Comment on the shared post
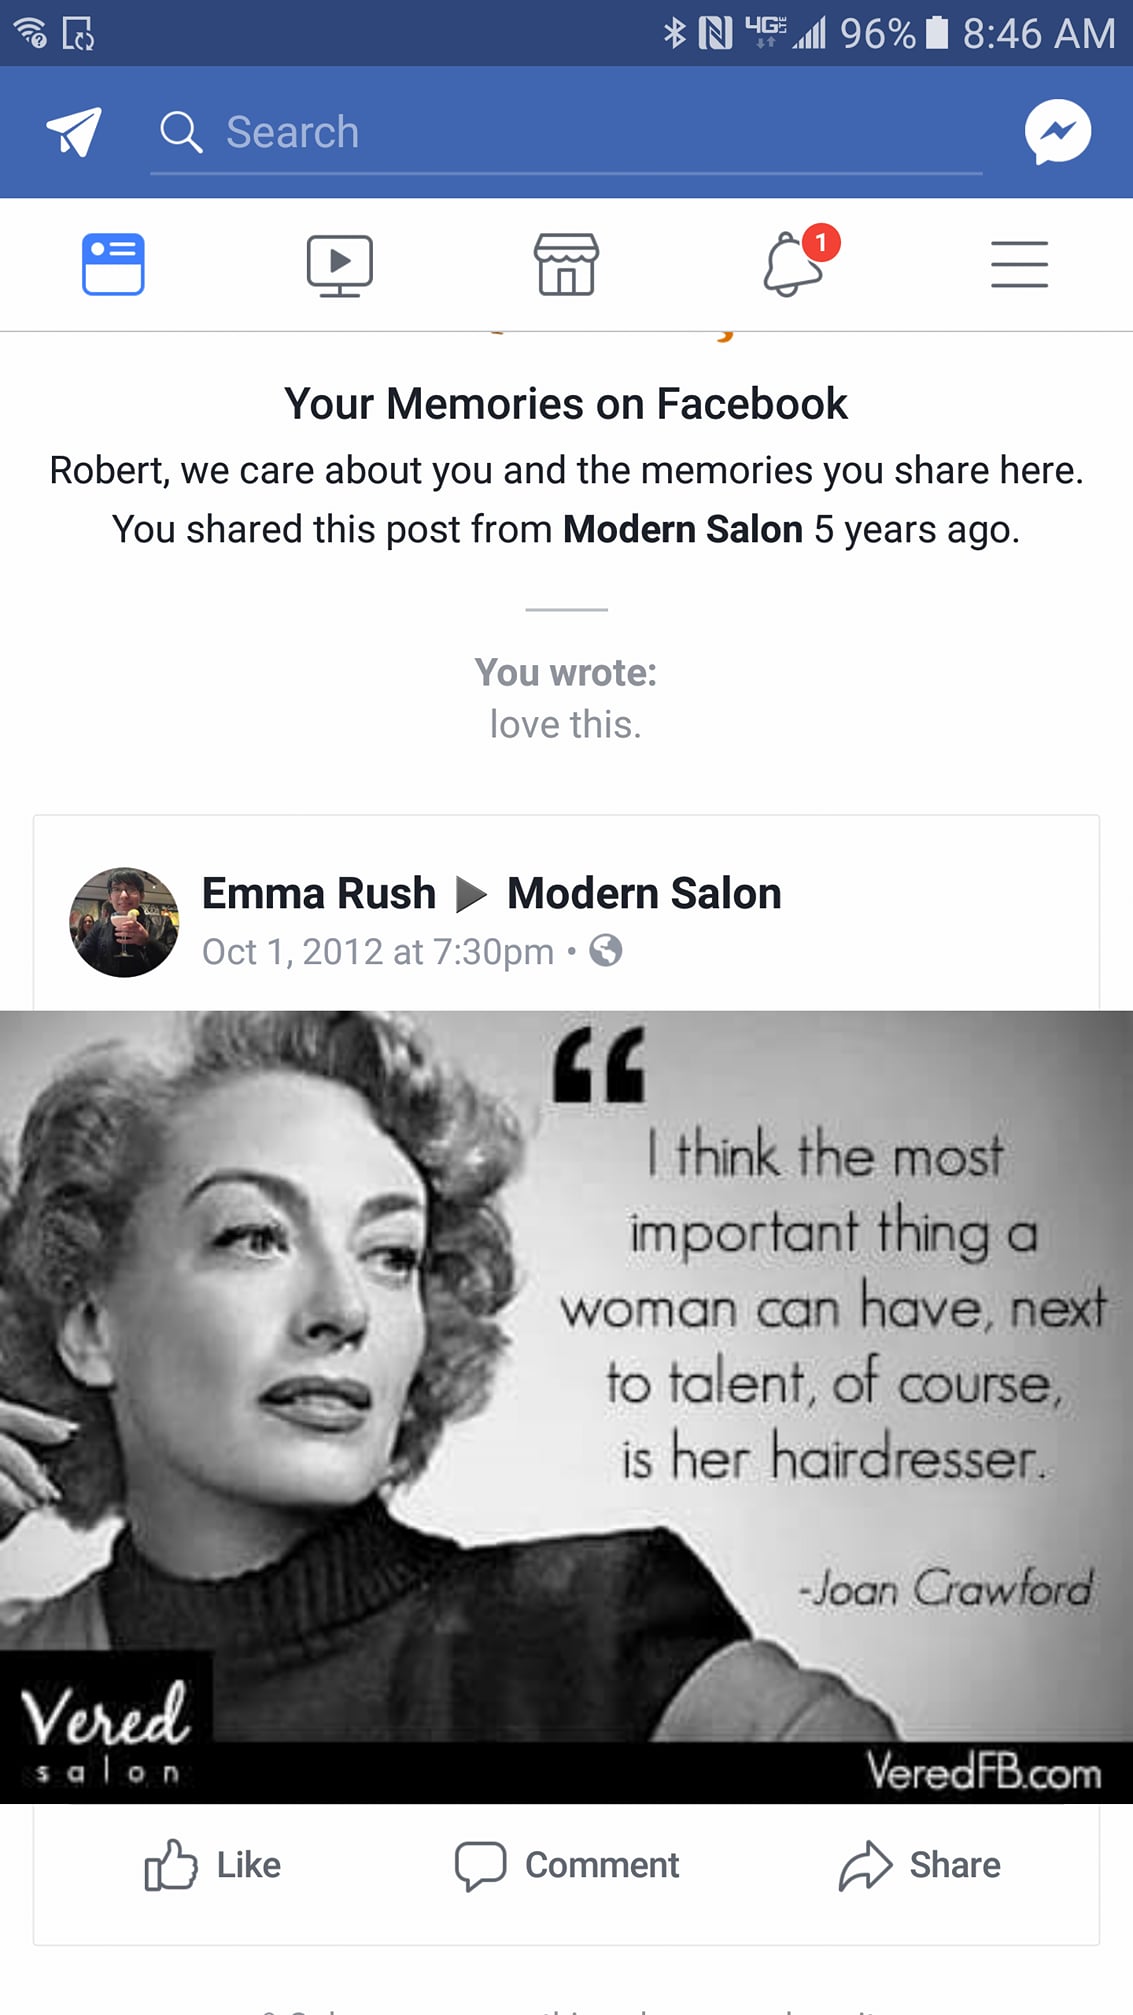This screenshot has width=1133, height=2015. 566,1865
